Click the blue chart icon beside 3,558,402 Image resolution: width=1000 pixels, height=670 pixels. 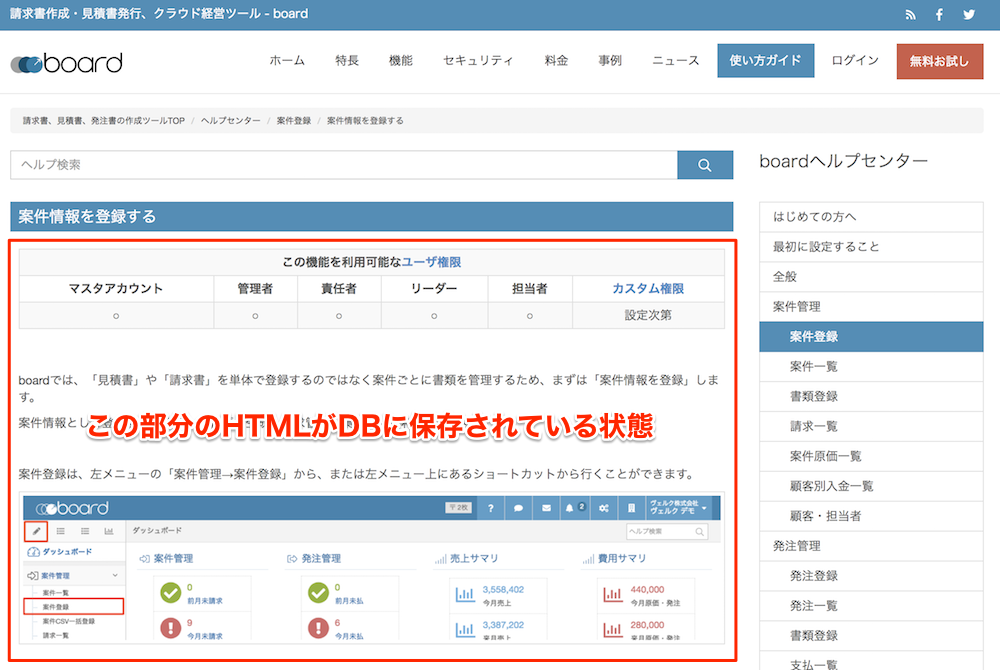[x=465, y=595]
